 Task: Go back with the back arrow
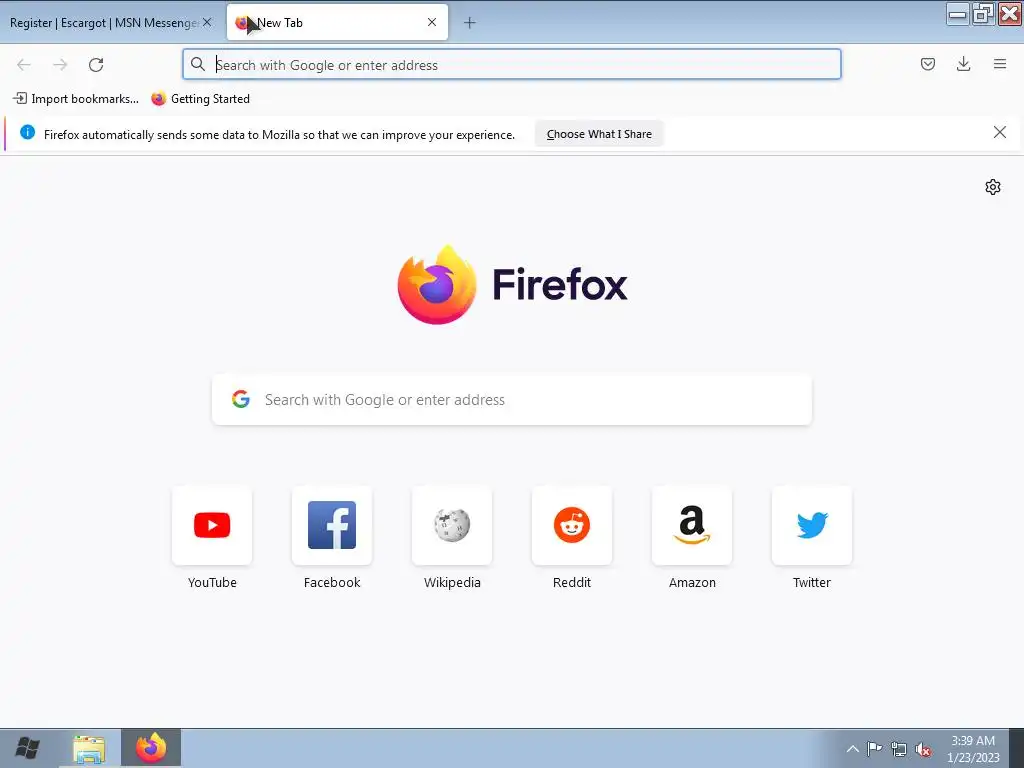coord(24,65)
